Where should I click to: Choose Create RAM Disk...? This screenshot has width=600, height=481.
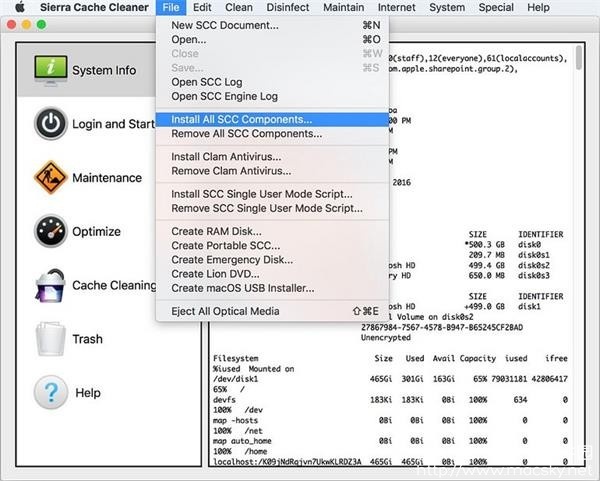(272, 231)
